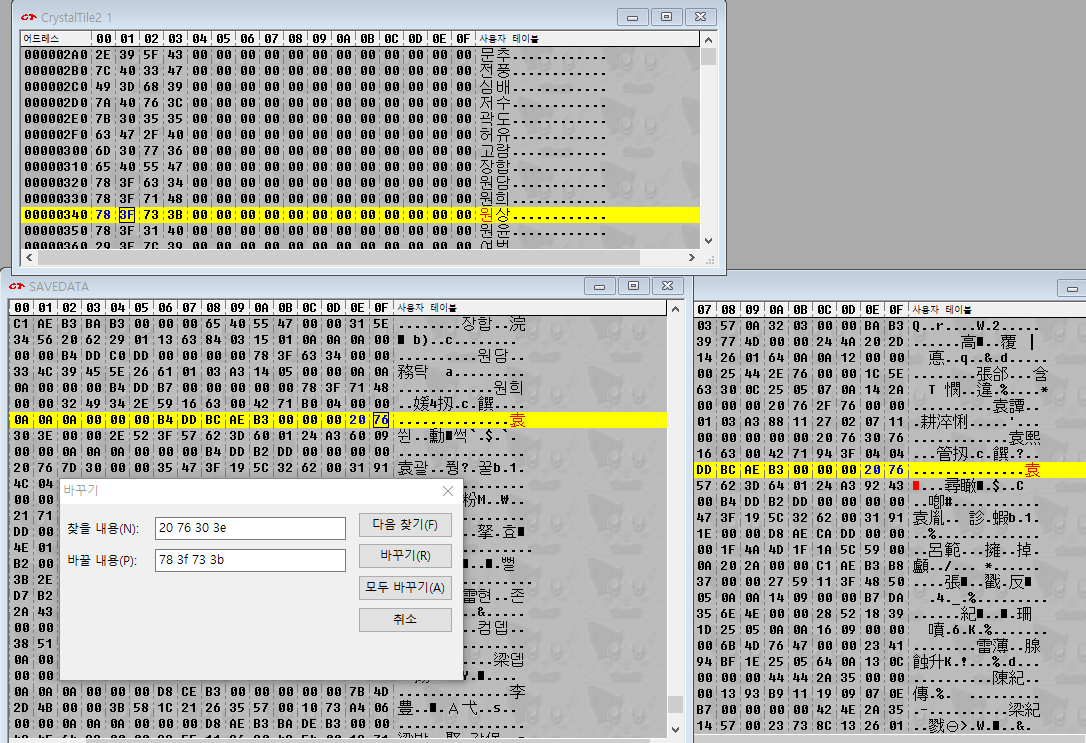Click 사용자 테이블 header in right window

(942, 310)
